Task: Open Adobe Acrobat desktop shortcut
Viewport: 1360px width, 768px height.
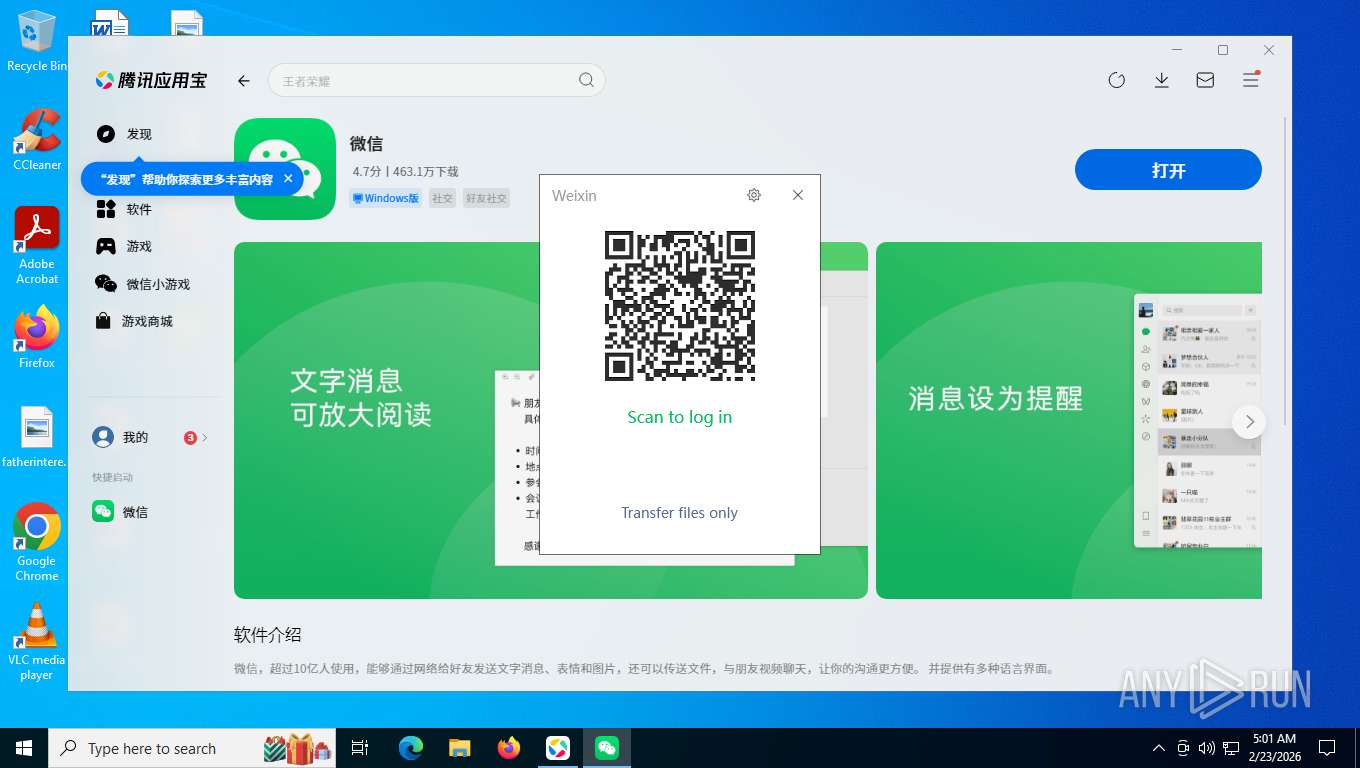Action: (37, 246)
